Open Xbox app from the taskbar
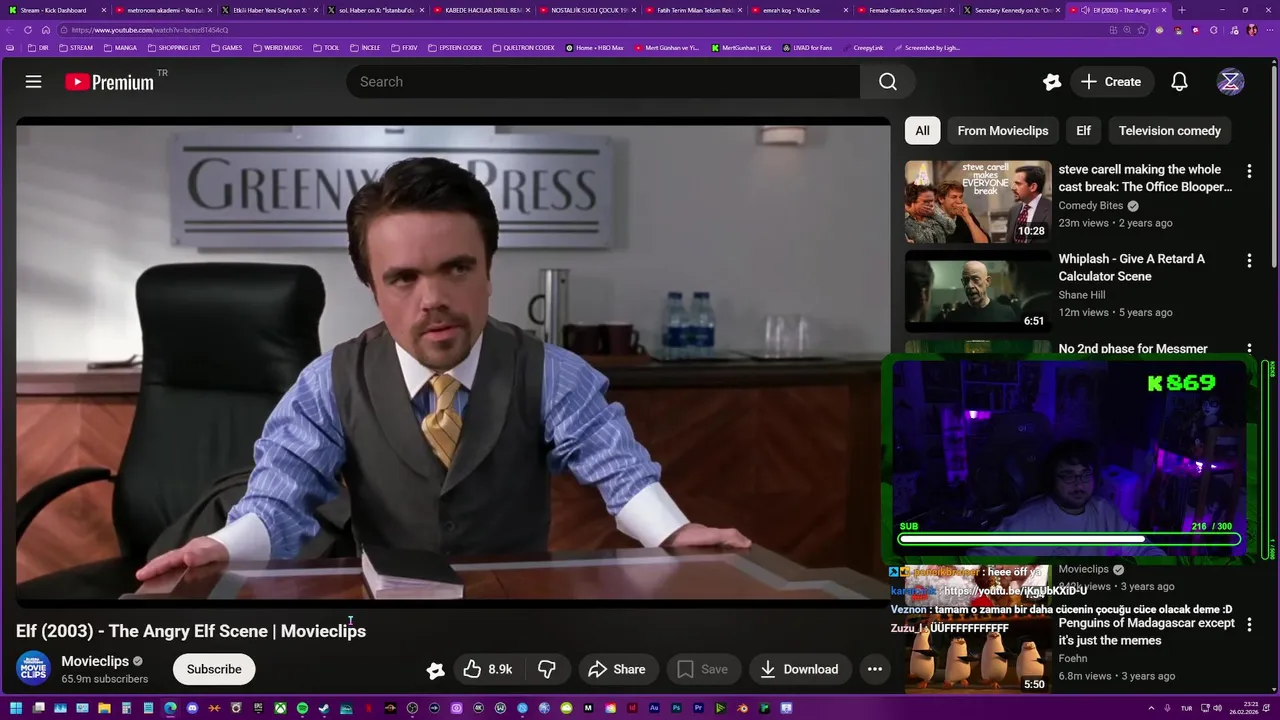Image resolution: width=1280 pixels, height=720 pixels. coord(280,708)
